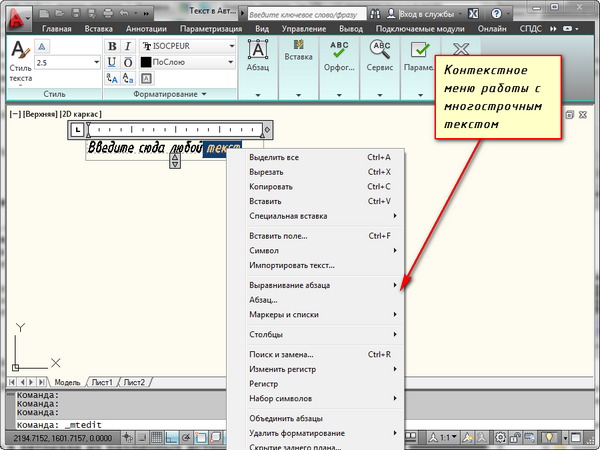This screenshot has height=450, width=600.
Task: Click the blue Help question mark icon
Action: click(x=496, y=14)
